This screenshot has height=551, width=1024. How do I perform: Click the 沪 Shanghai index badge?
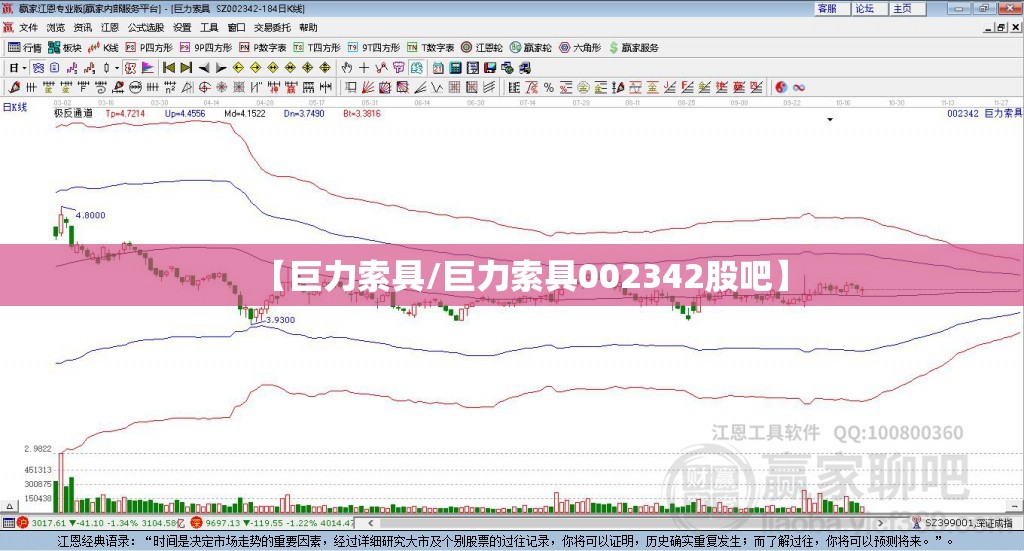[x=23, y=523]
